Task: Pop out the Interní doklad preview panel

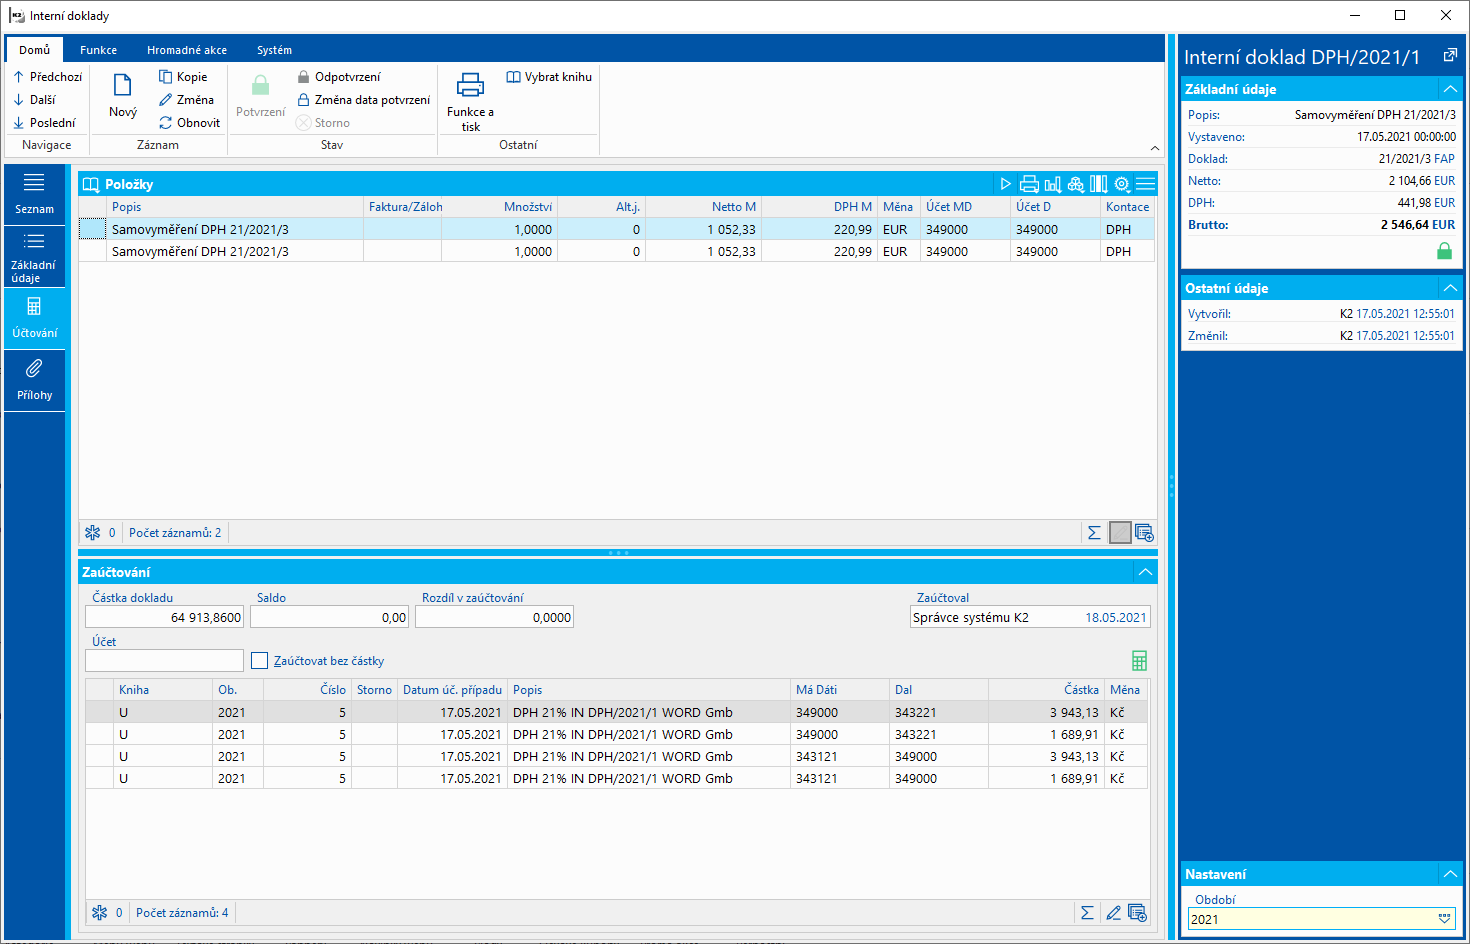Action: click(1450, 56)
